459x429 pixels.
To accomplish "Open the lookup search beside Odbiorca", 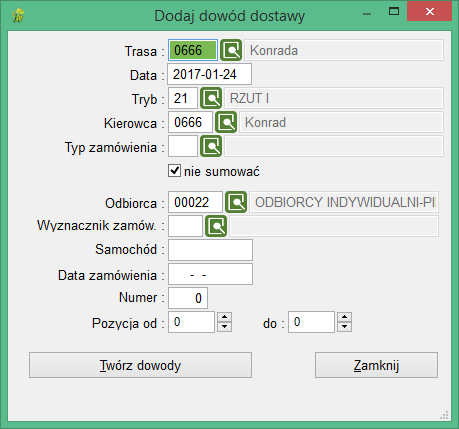I will click(x=236, y=202).
